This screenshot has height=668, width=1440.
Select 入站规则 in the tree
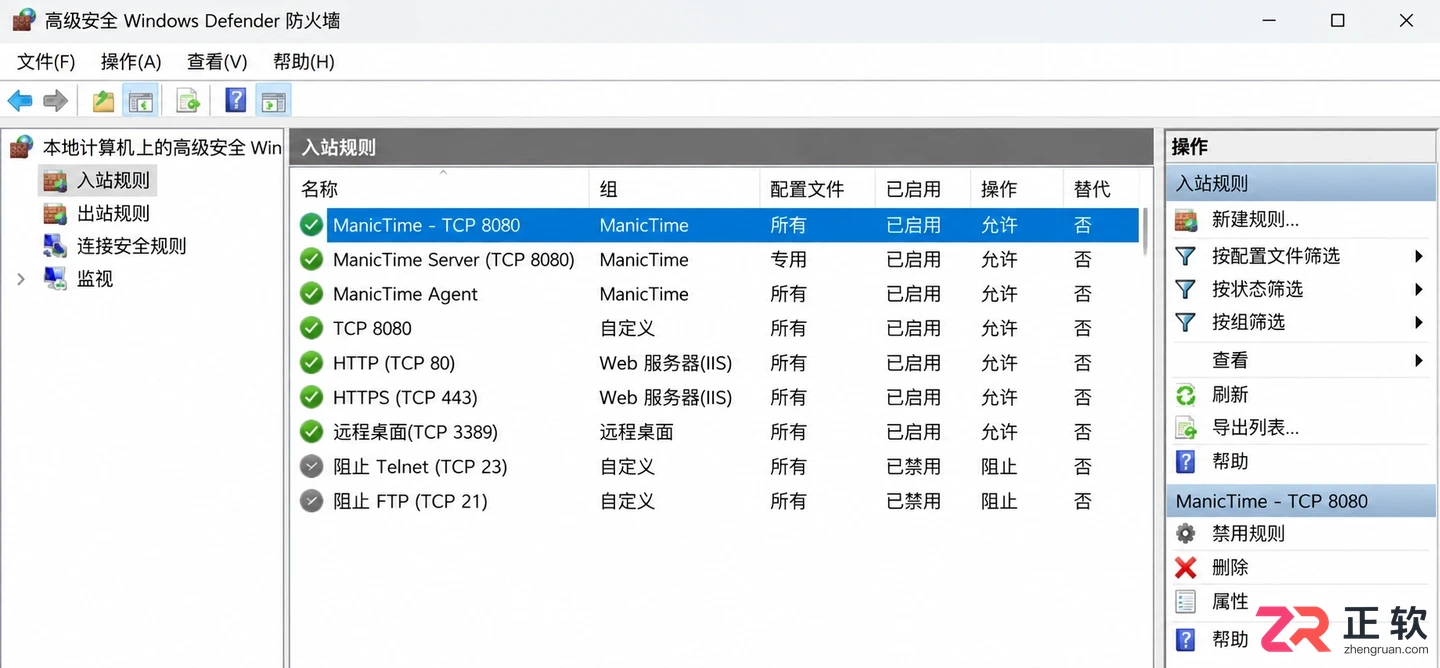113,181
